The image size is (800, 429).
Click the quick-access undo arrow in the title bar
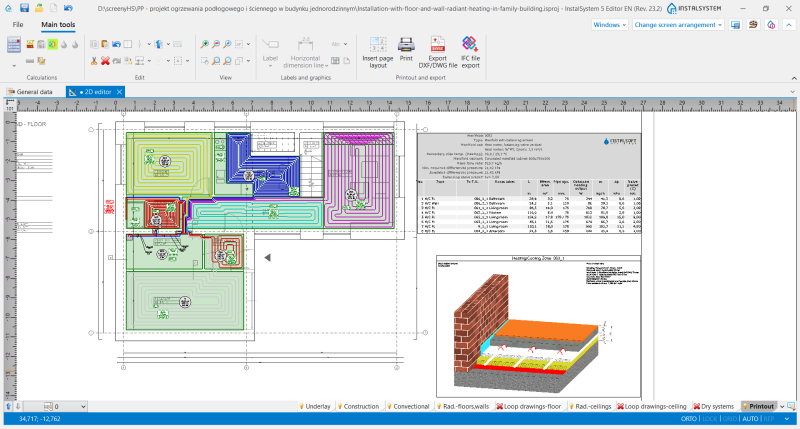[68, 8]
